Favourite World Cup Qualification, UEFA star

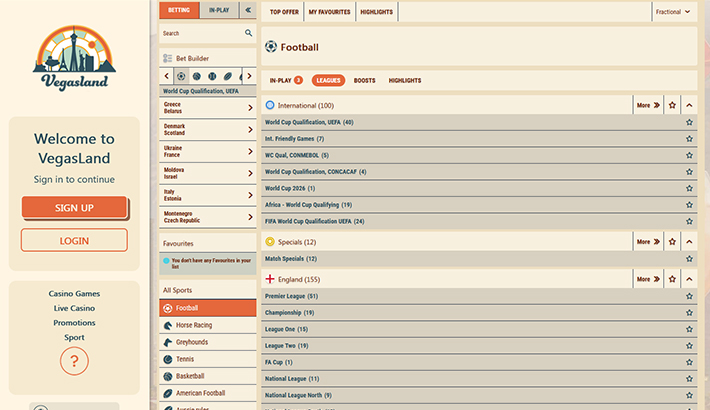[x=689, y=122]
